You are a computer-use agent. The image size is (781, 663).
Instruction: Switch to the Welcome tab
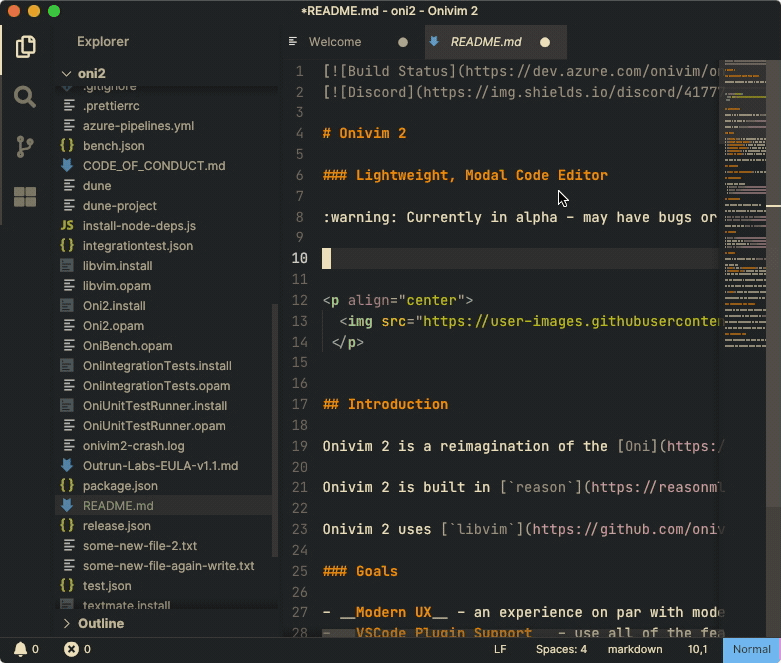335,42
